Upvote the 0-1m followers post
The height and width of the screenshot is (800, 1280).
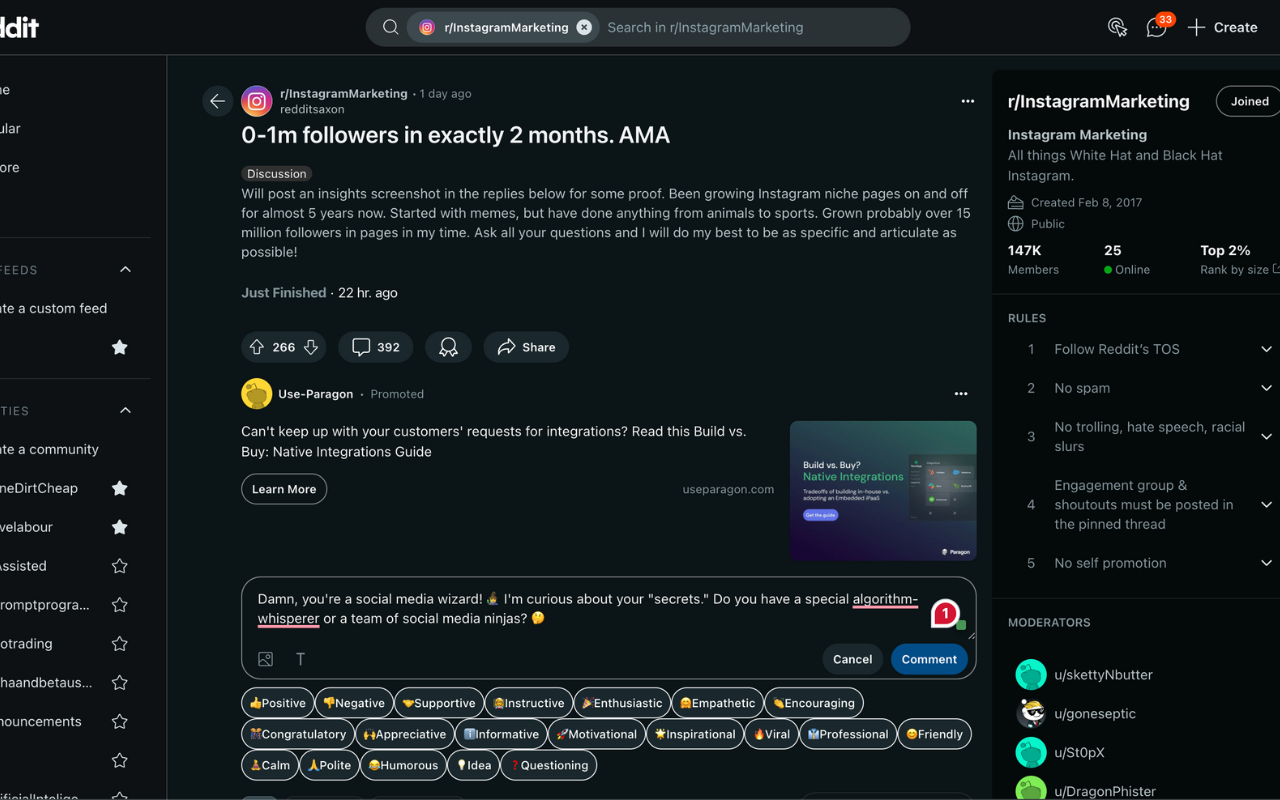click(257, 347)
